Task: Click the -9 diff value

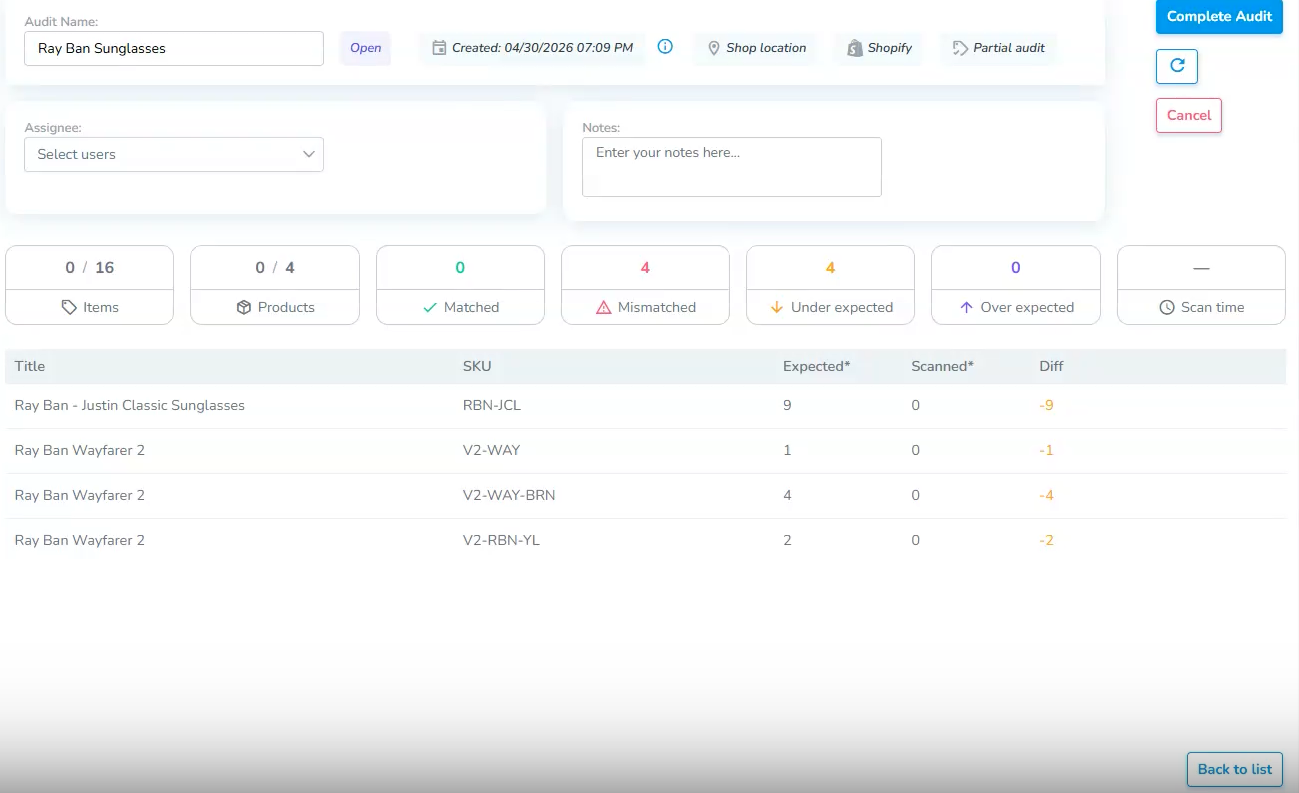Action: (x=1046, y=405)
